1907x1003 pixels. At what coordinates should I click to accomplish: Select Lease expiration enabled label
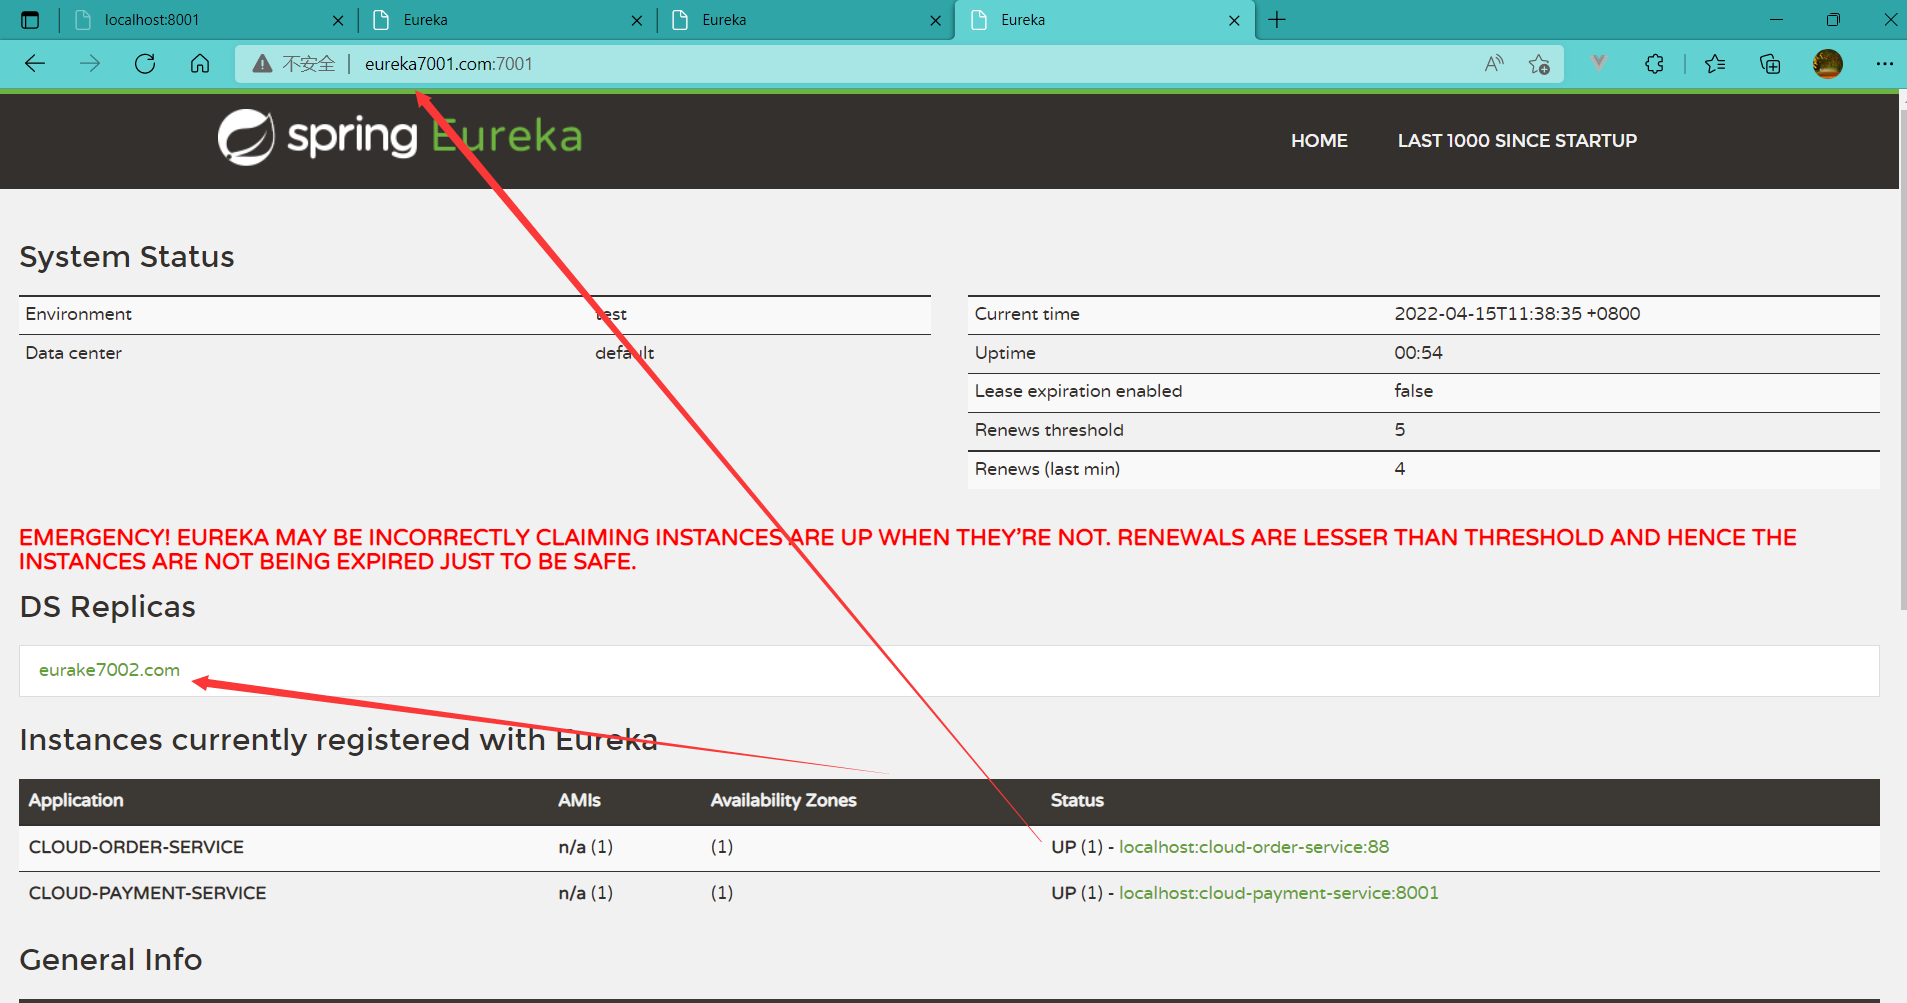tap(1078, 391)
